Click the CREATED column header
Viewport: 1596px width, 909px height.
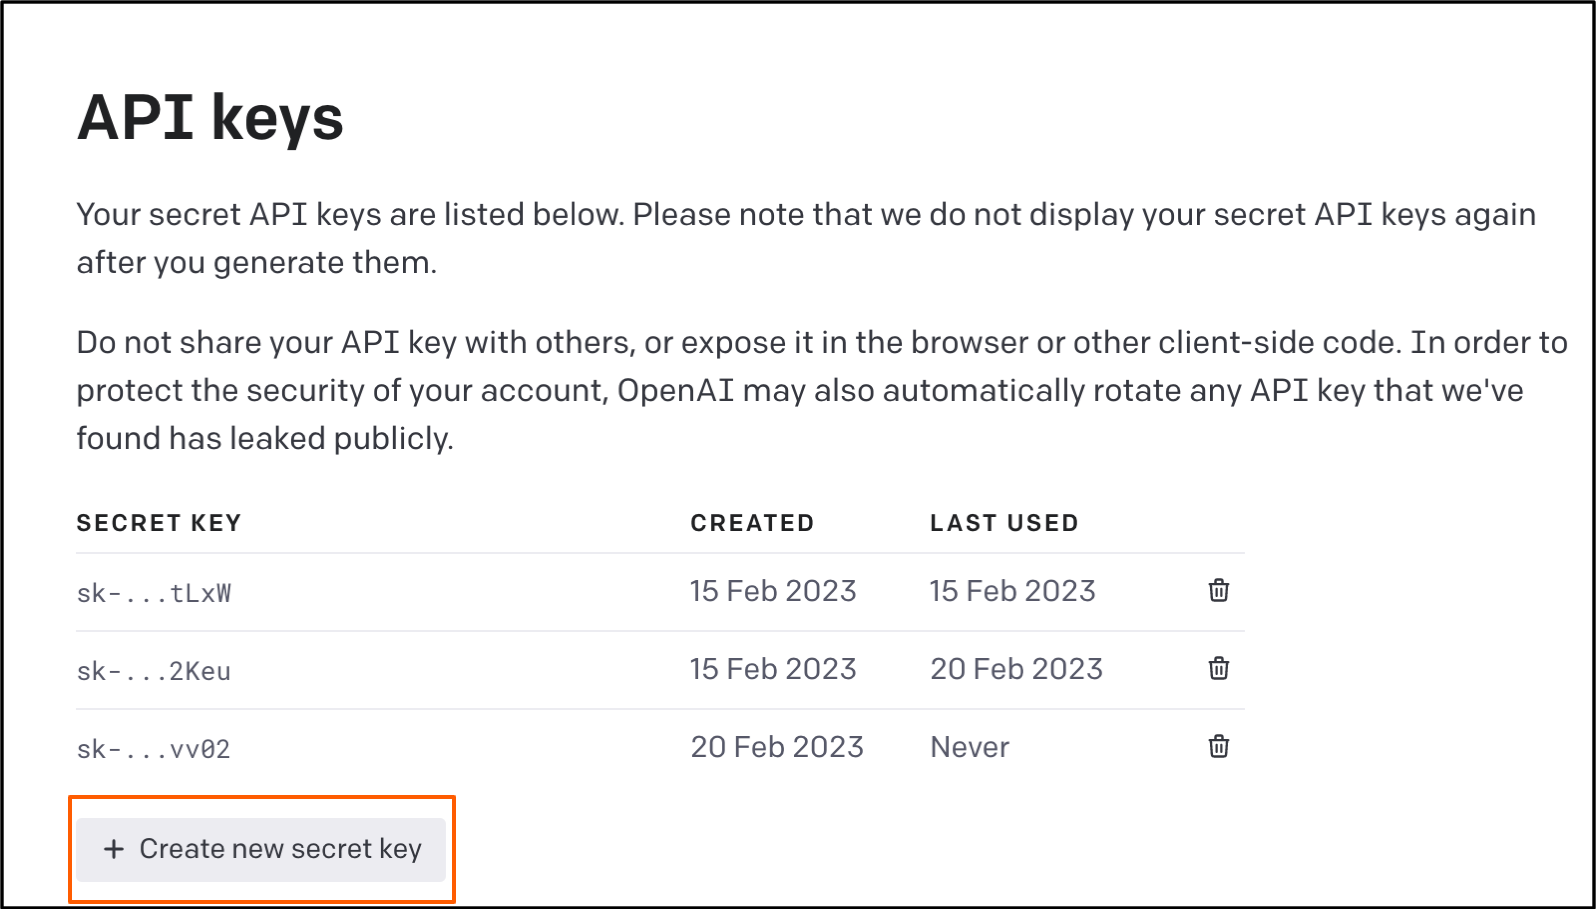tap(752, 523)
